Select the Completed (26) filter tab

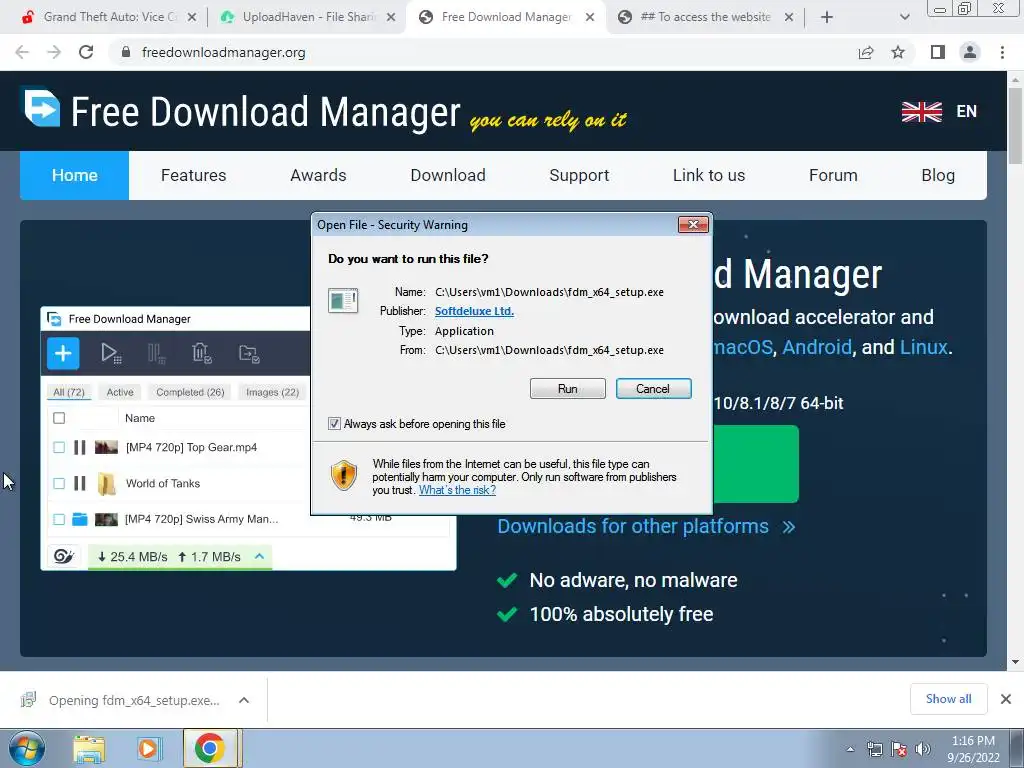[190, 392]
